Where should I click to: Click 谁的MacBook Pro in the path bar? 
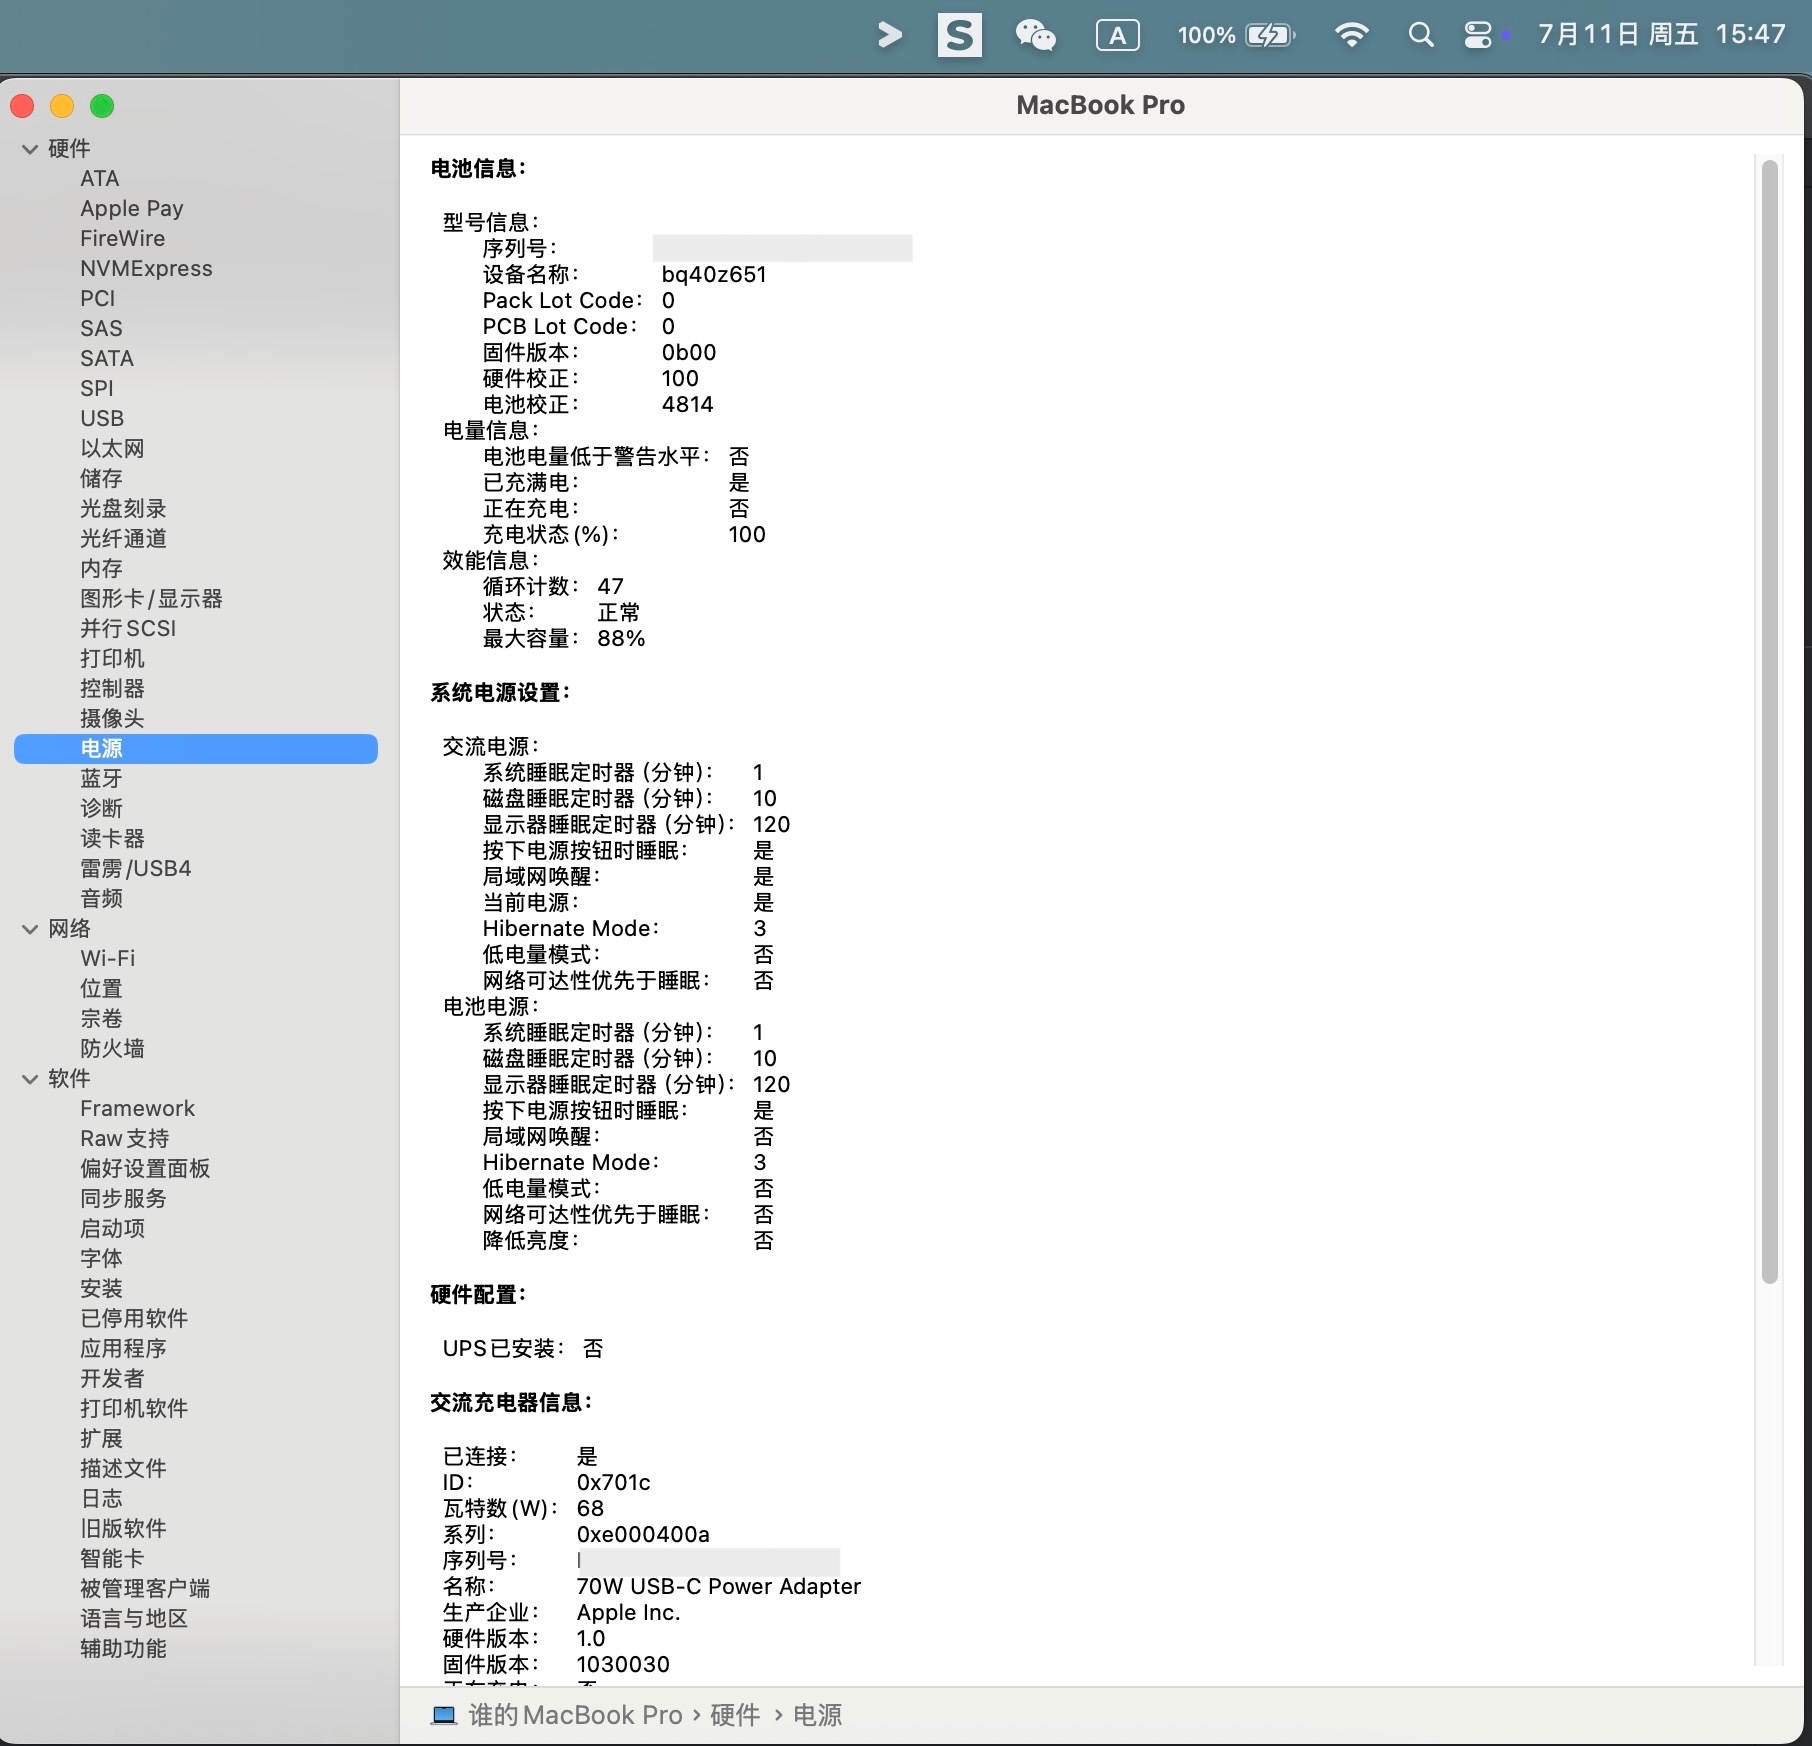575,1715
